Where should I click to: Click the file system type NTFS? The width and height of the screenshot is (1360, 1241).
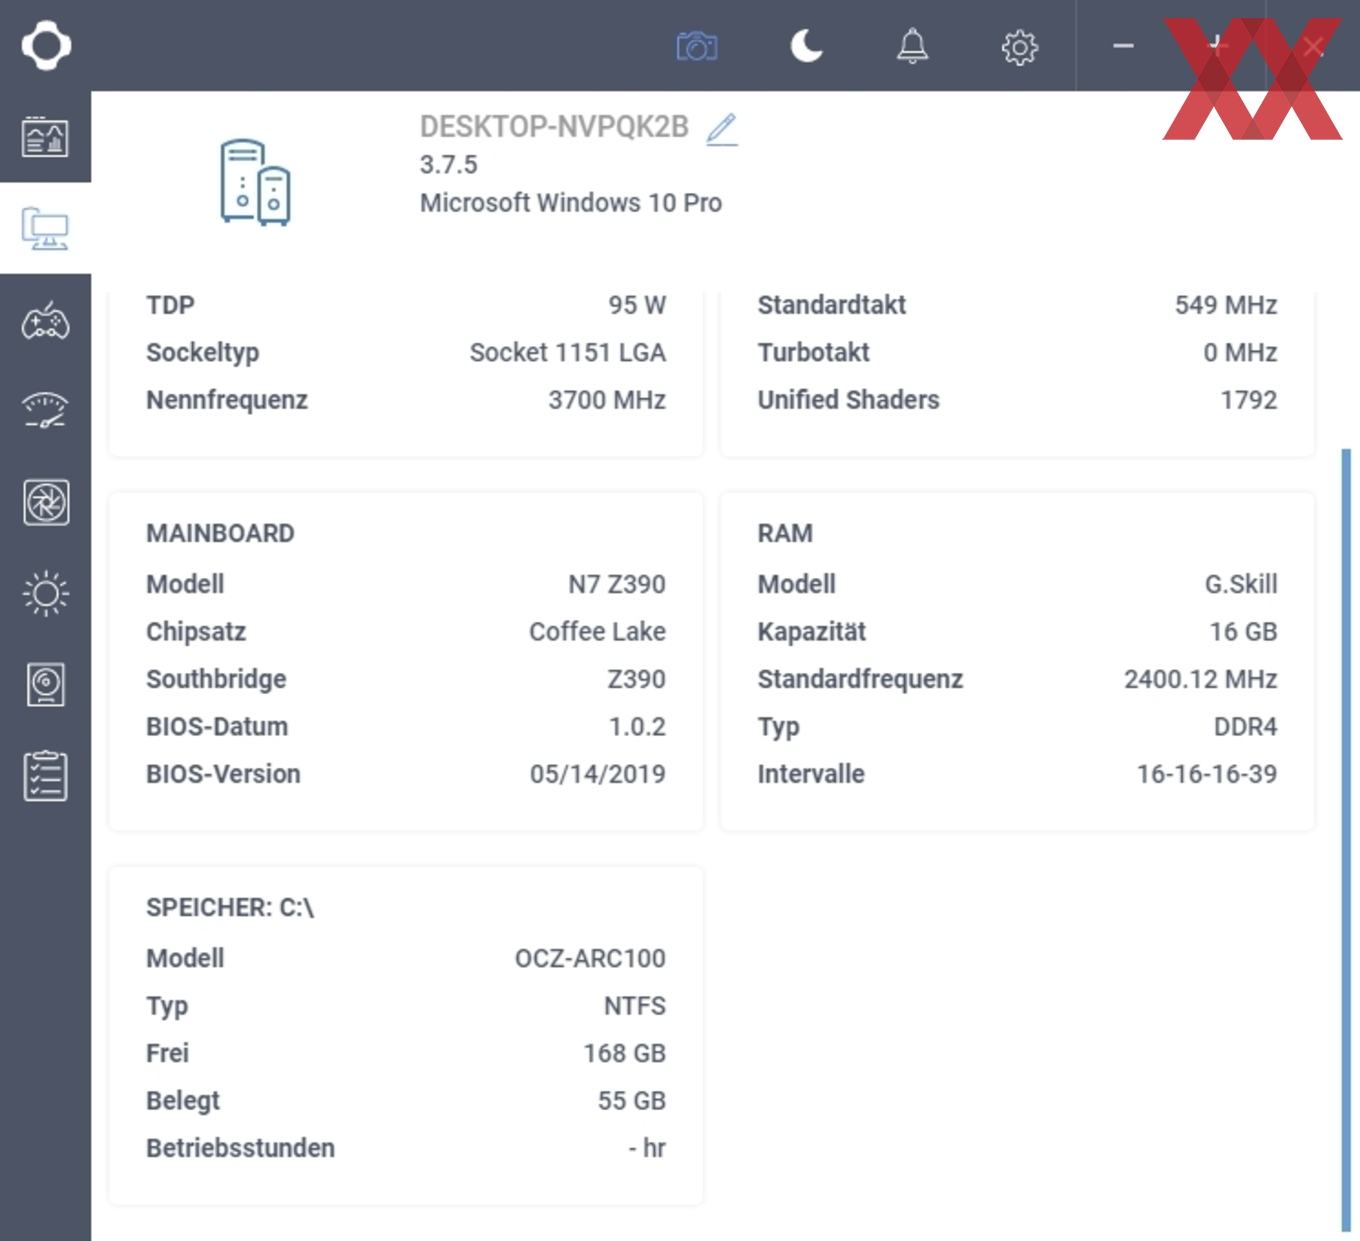[x=634, y=1006]
